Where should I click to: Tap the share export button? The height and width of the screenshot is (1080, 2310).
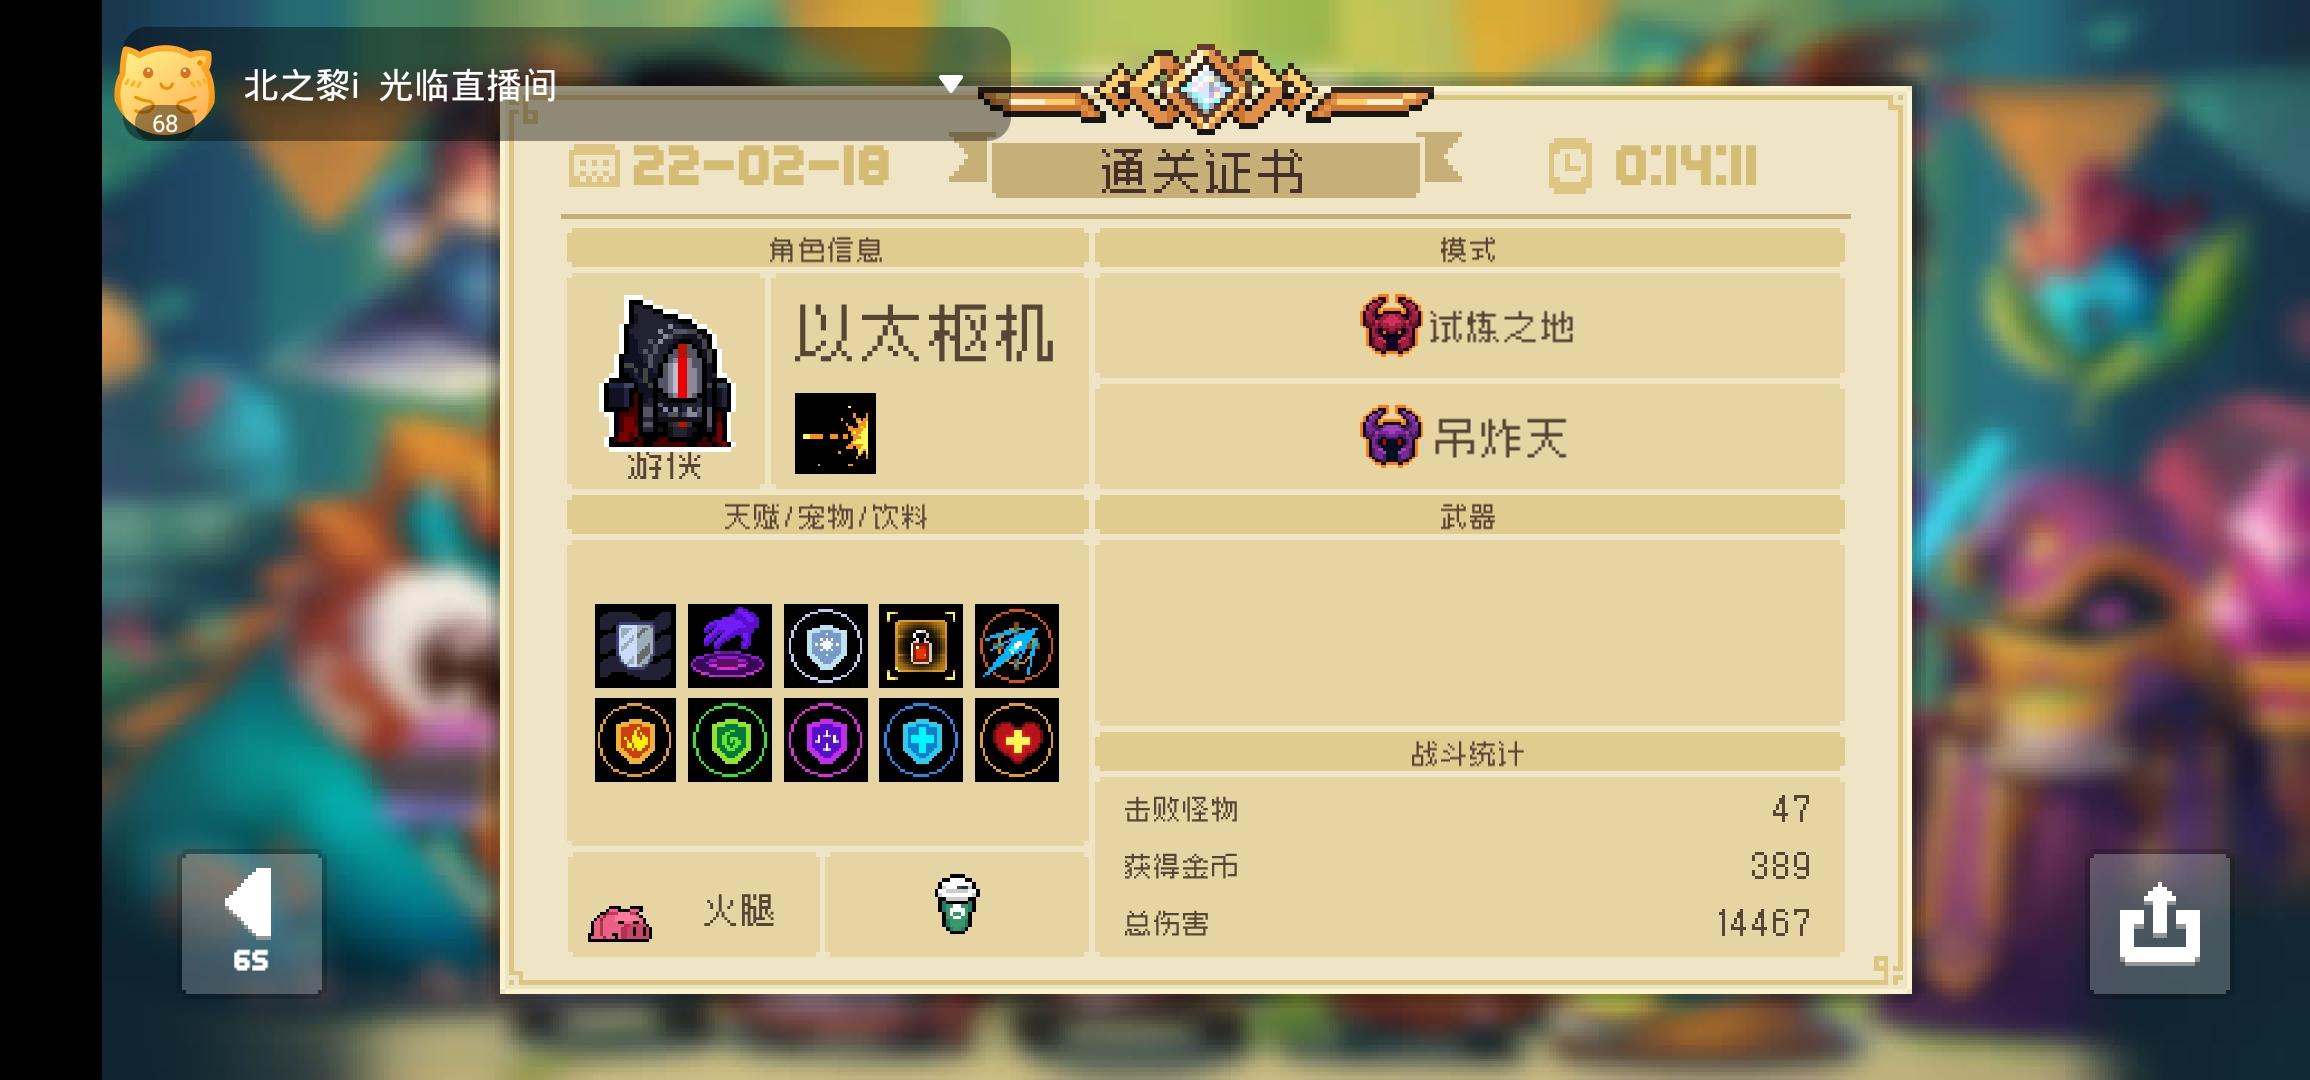(2159, 923)
